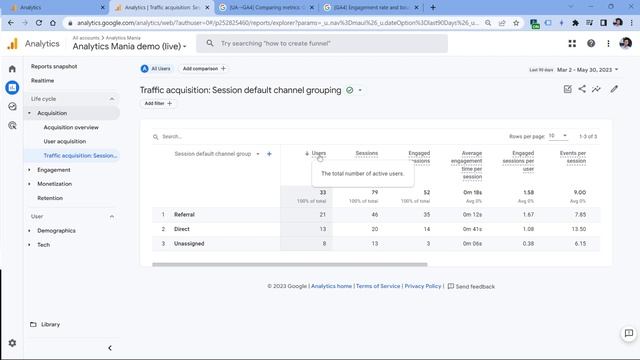
Task: Open Terms of Service link
Action: [378, 286]
